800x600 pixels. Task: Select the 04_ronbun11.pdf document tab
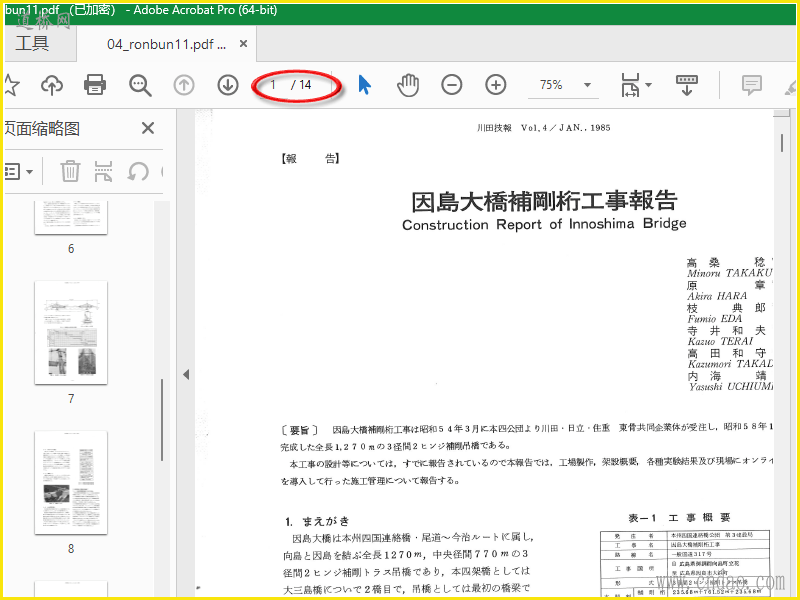[166, 44]
